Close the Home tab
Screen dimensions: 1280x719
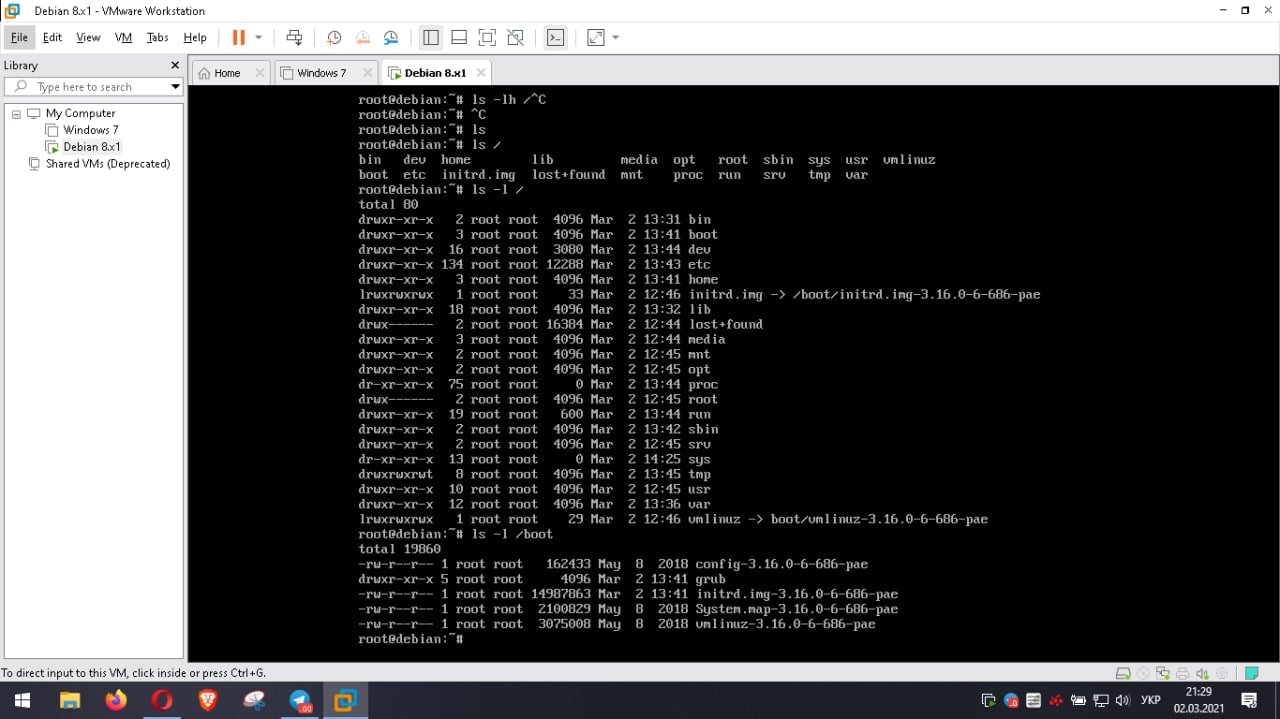[x=260, y=73]
